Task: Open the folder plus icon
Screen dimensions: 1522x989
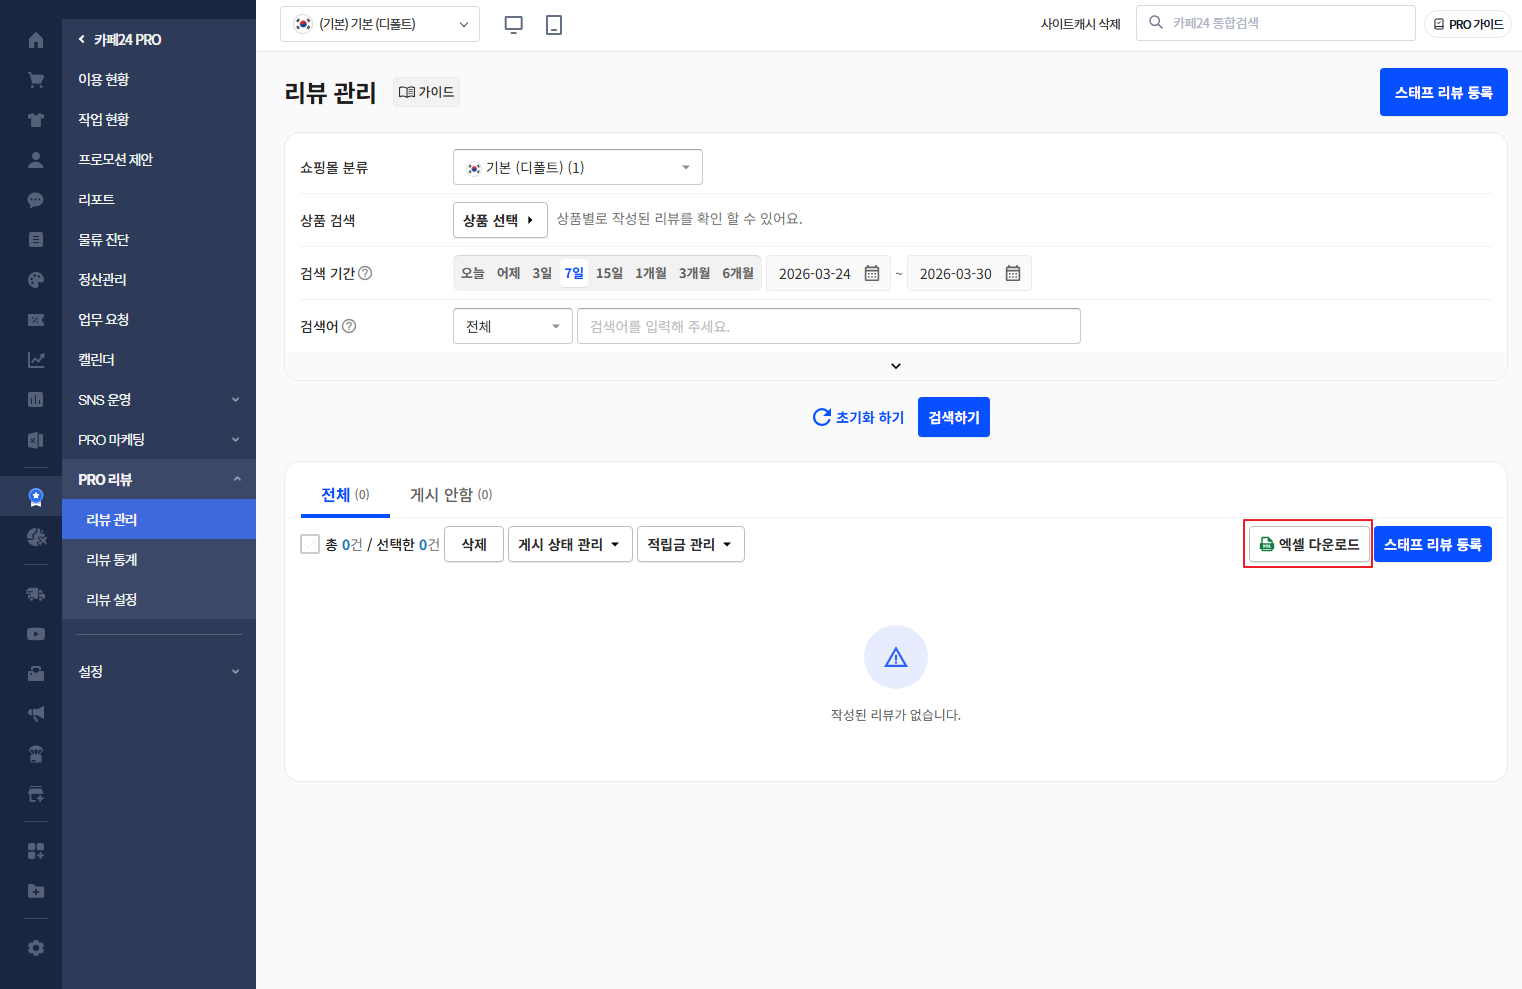Action: click(36, 891)
